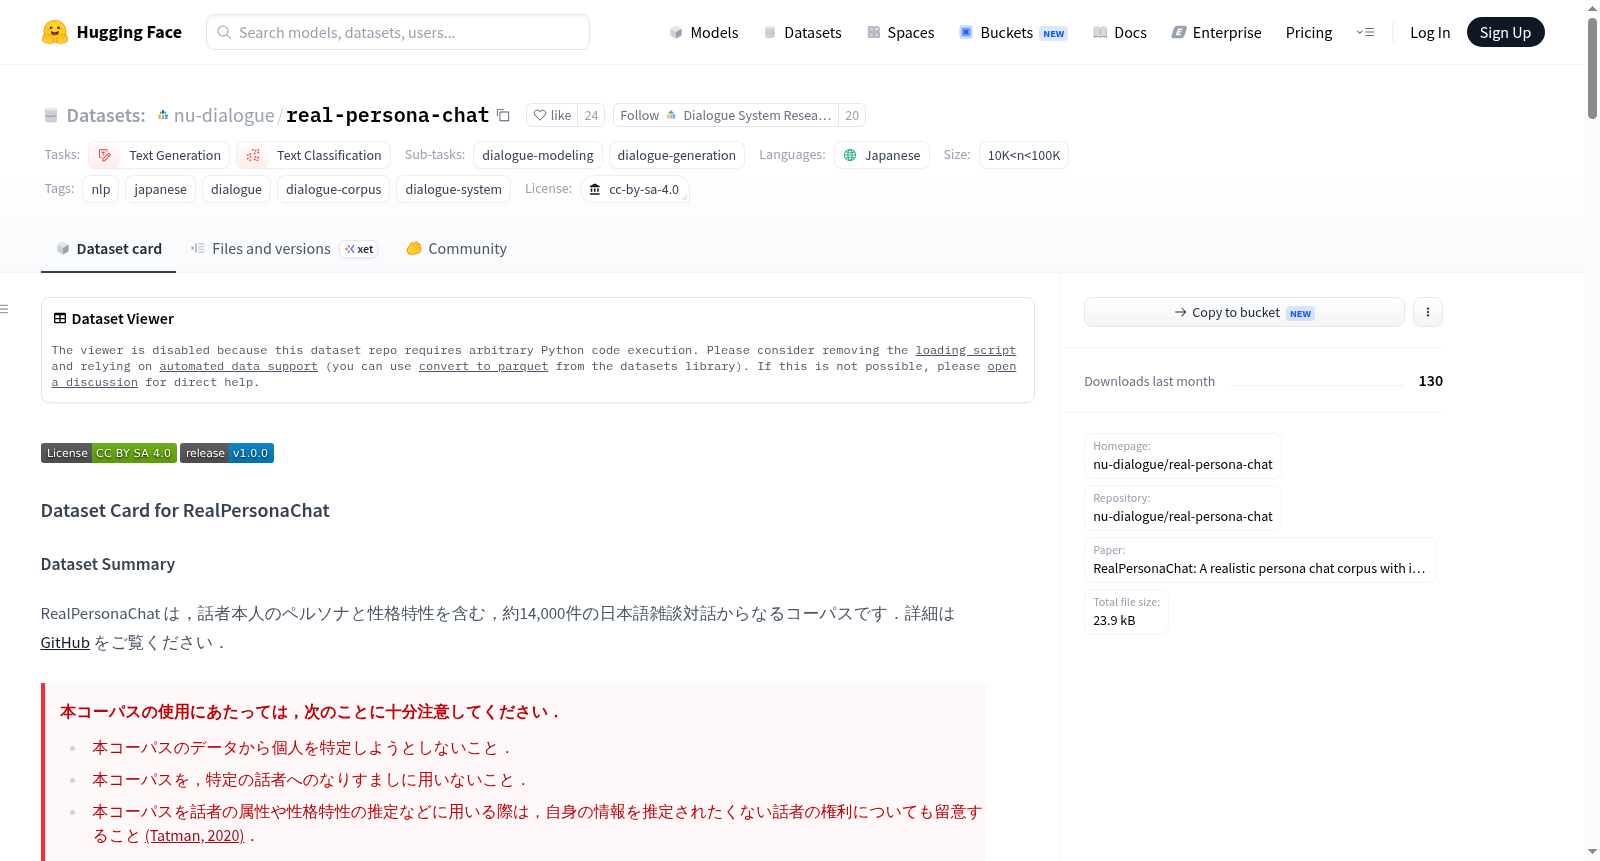This screenshot has height=861, width=1600.
Task: Open Buckets in the top navigation
Action: 1013,32
